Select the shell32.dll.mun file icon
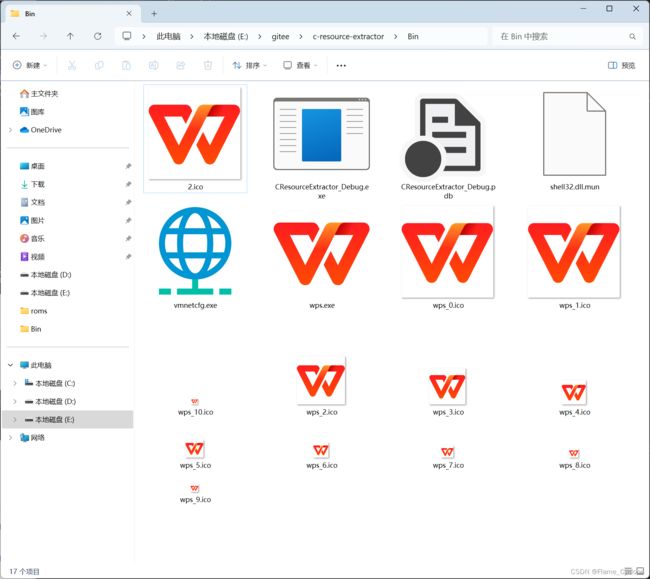This screenshot has width=650, height=579. pos(575,134)
